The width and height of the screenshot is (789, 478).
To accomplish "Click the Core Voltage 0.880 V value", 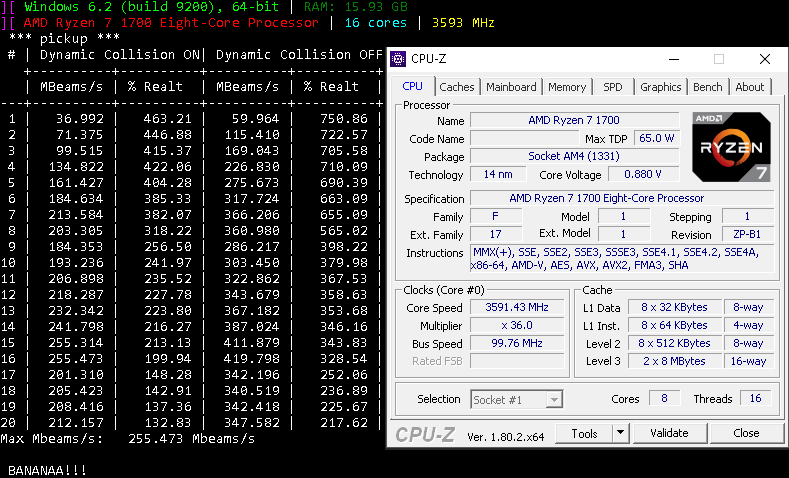I will tap(643, 175).
